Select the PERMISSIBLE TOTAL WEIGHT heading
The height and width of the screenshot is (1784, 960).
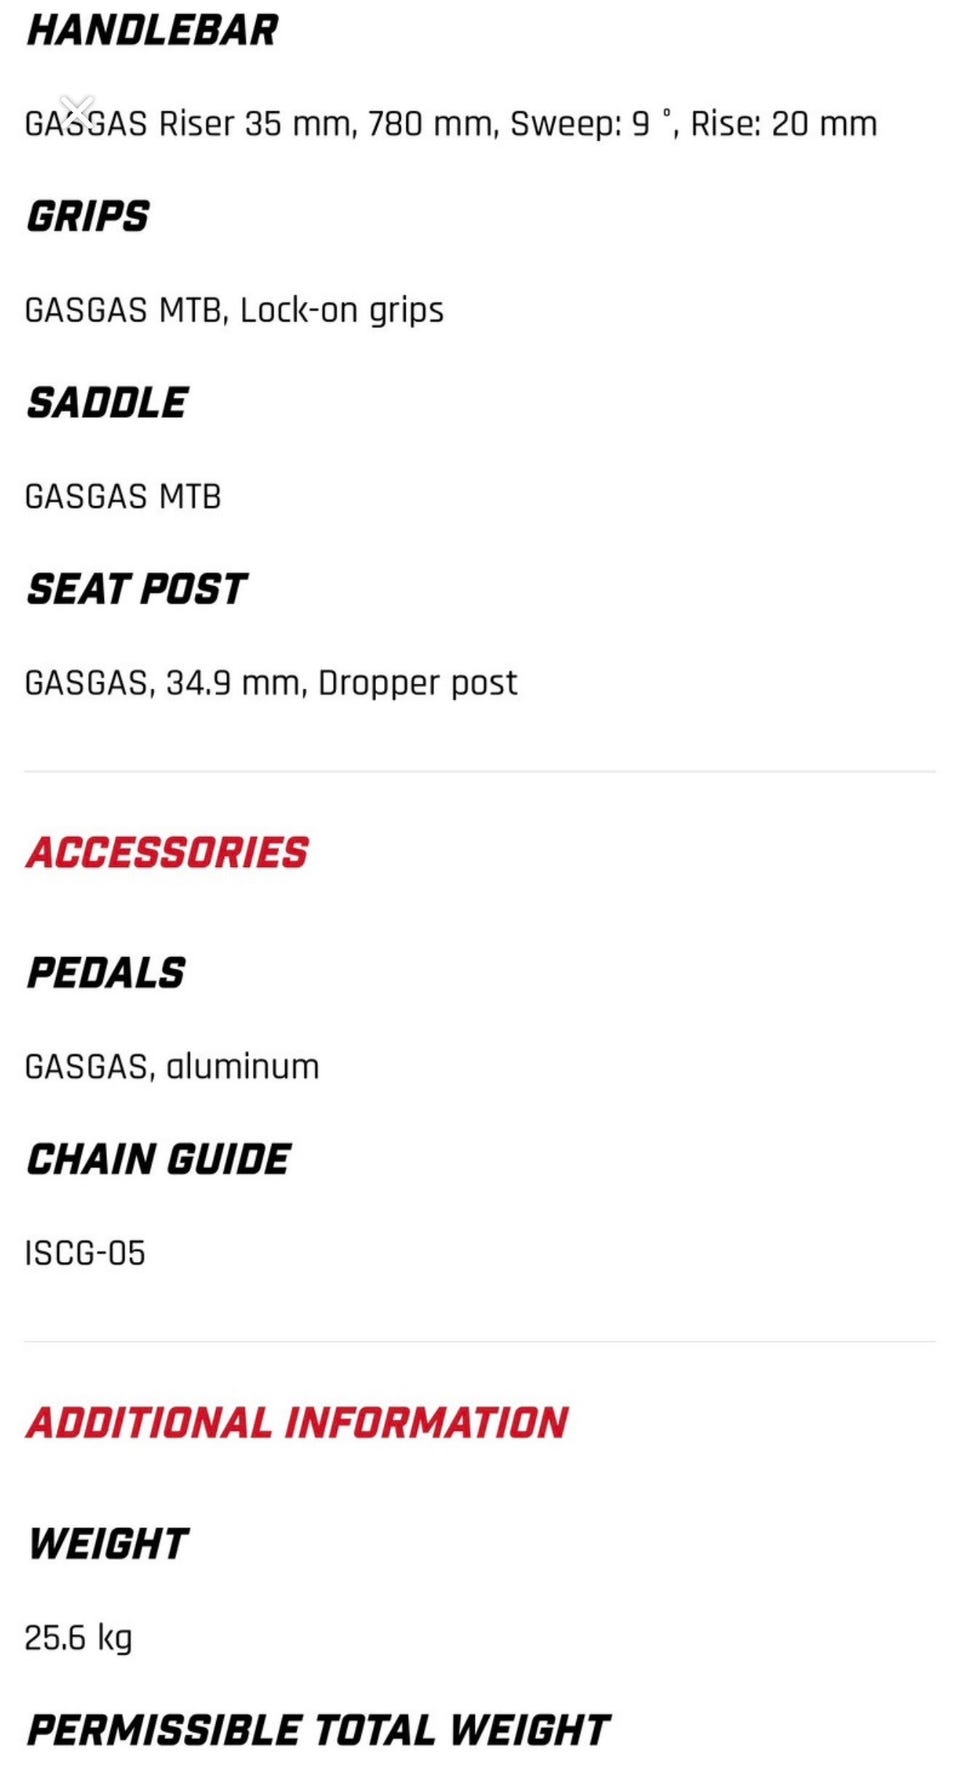coord(318,1730)
